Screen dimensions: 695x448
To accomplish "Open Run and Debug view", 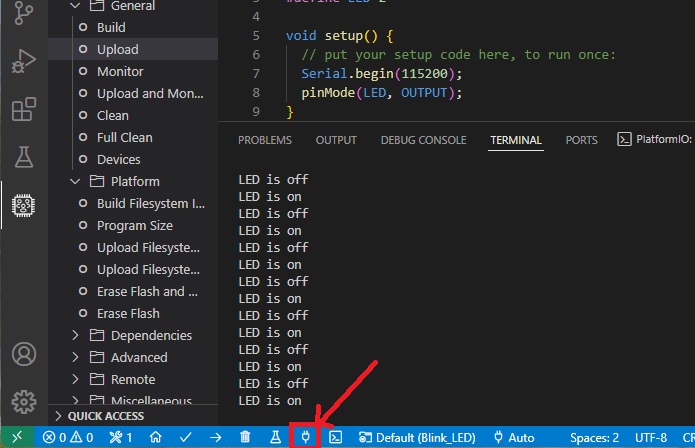I will [x=22, y=61].
